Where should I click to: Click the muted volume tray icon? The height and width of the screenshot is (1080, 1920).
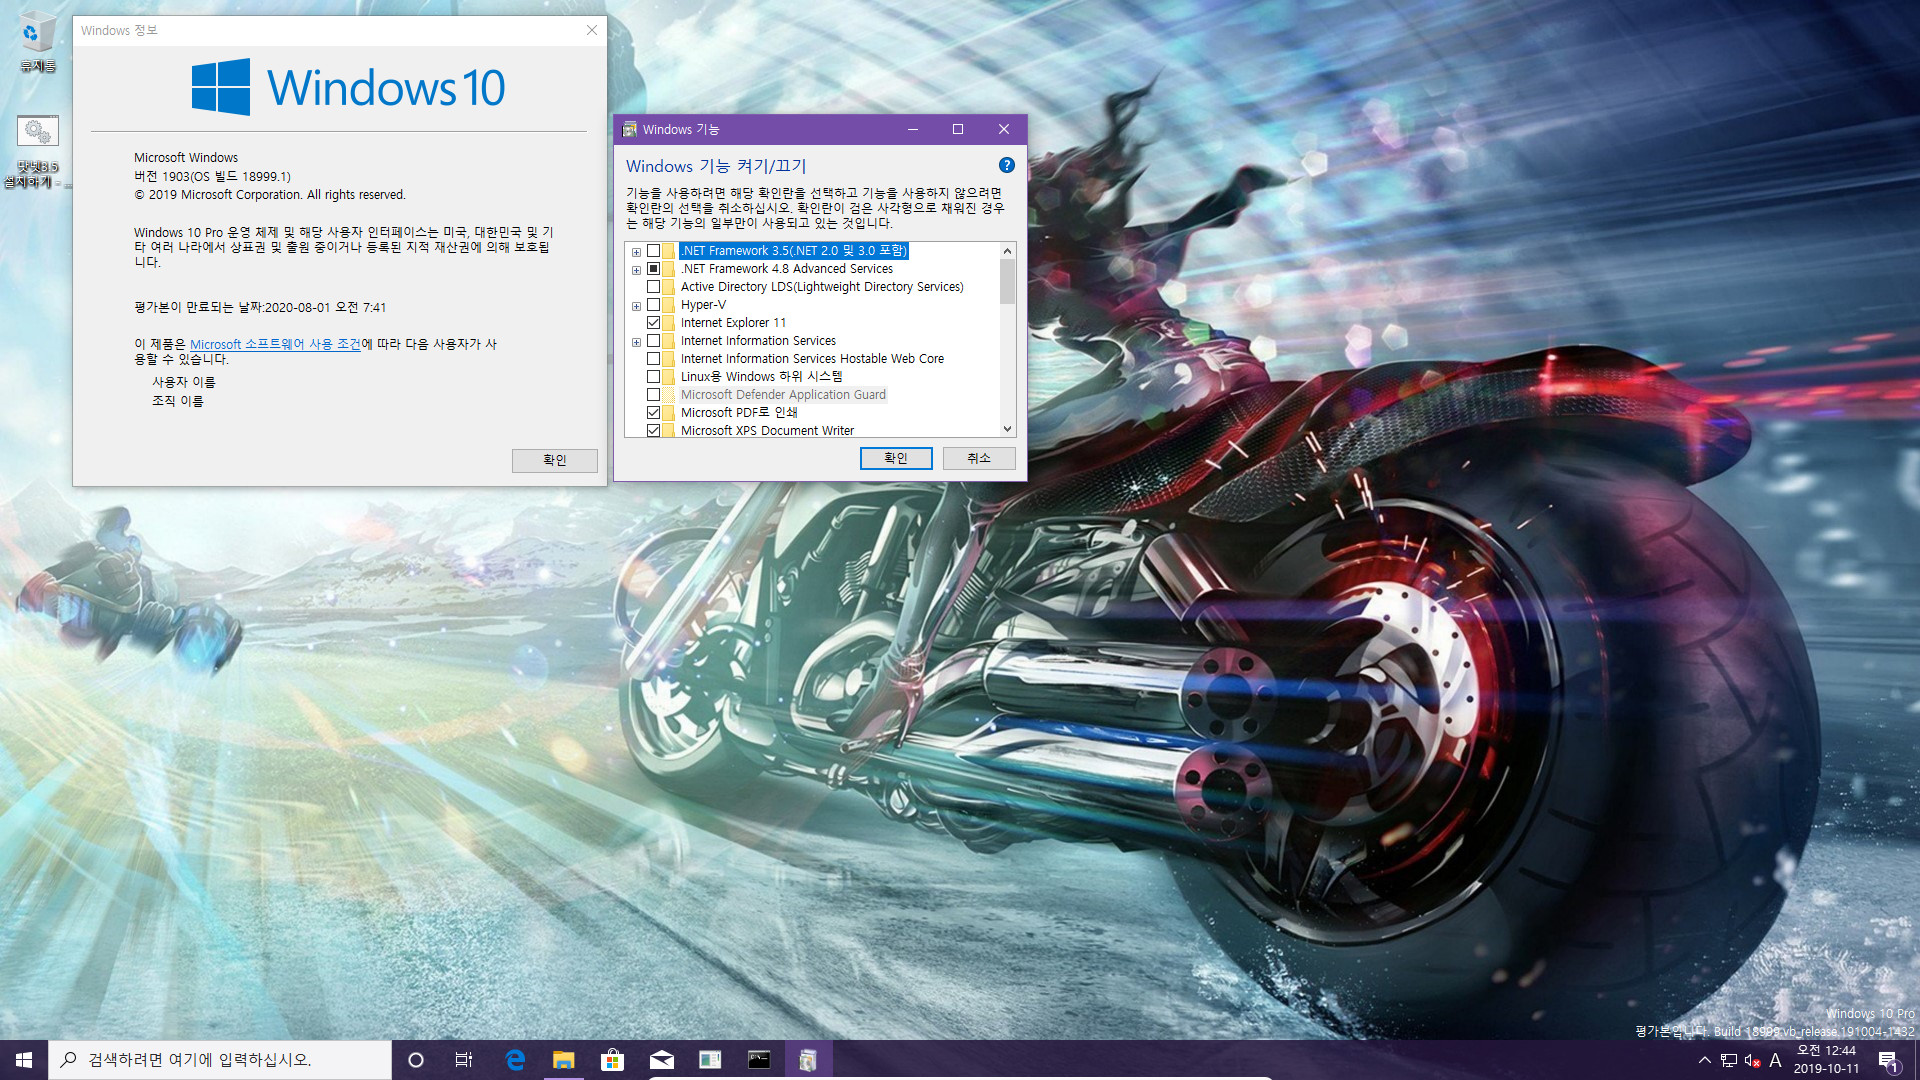[1752, 1060]
